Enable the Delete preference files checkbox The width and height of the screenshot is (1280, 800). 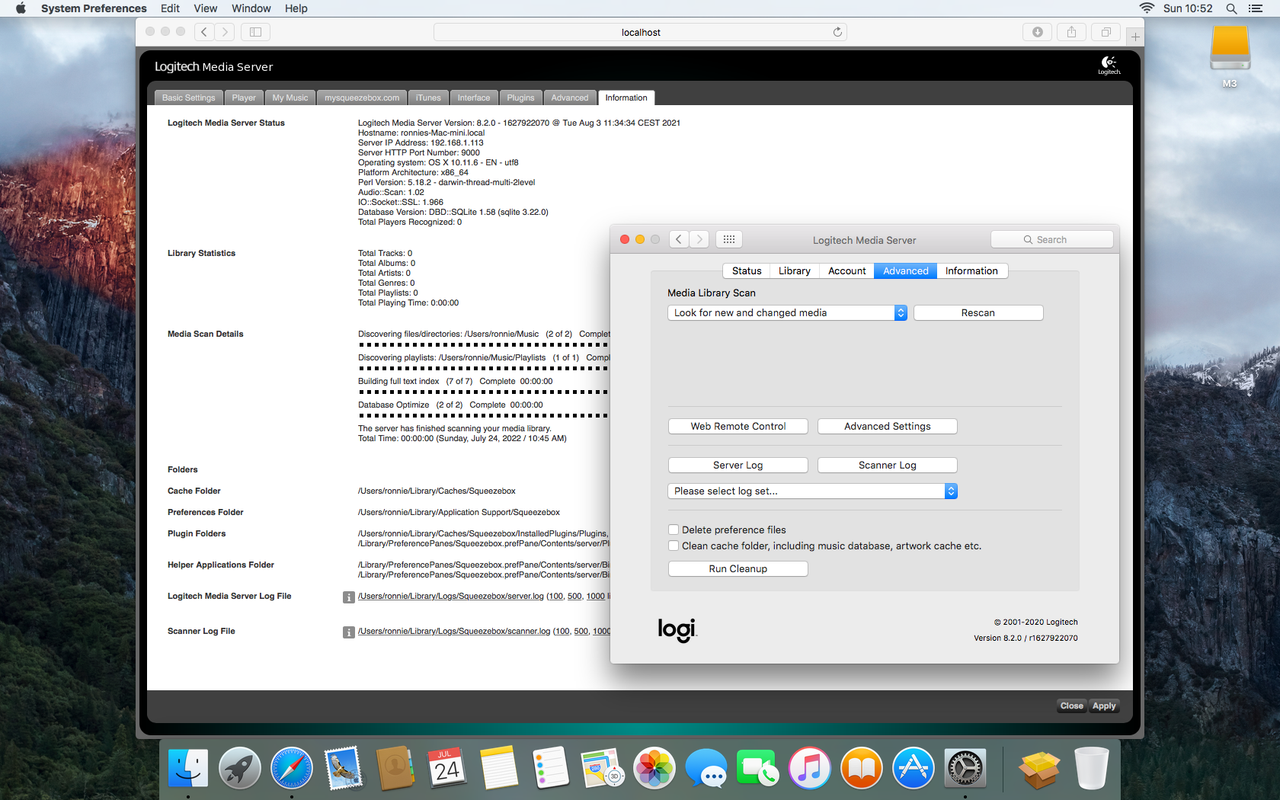click(673, 529)
